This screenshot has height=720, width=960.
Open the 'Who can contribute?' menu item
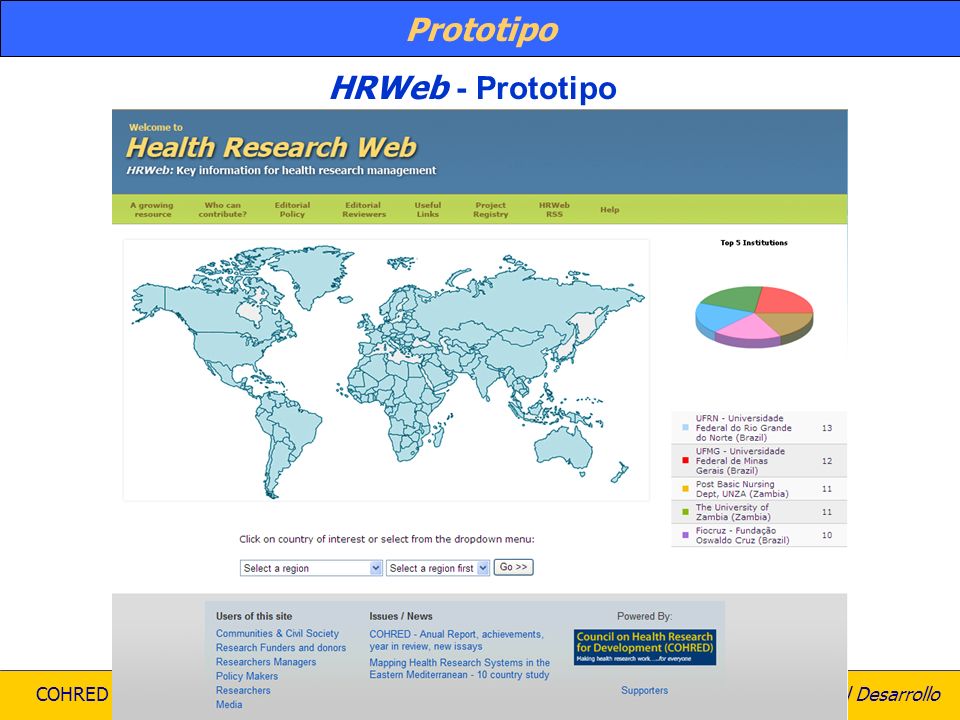[222, 210]
